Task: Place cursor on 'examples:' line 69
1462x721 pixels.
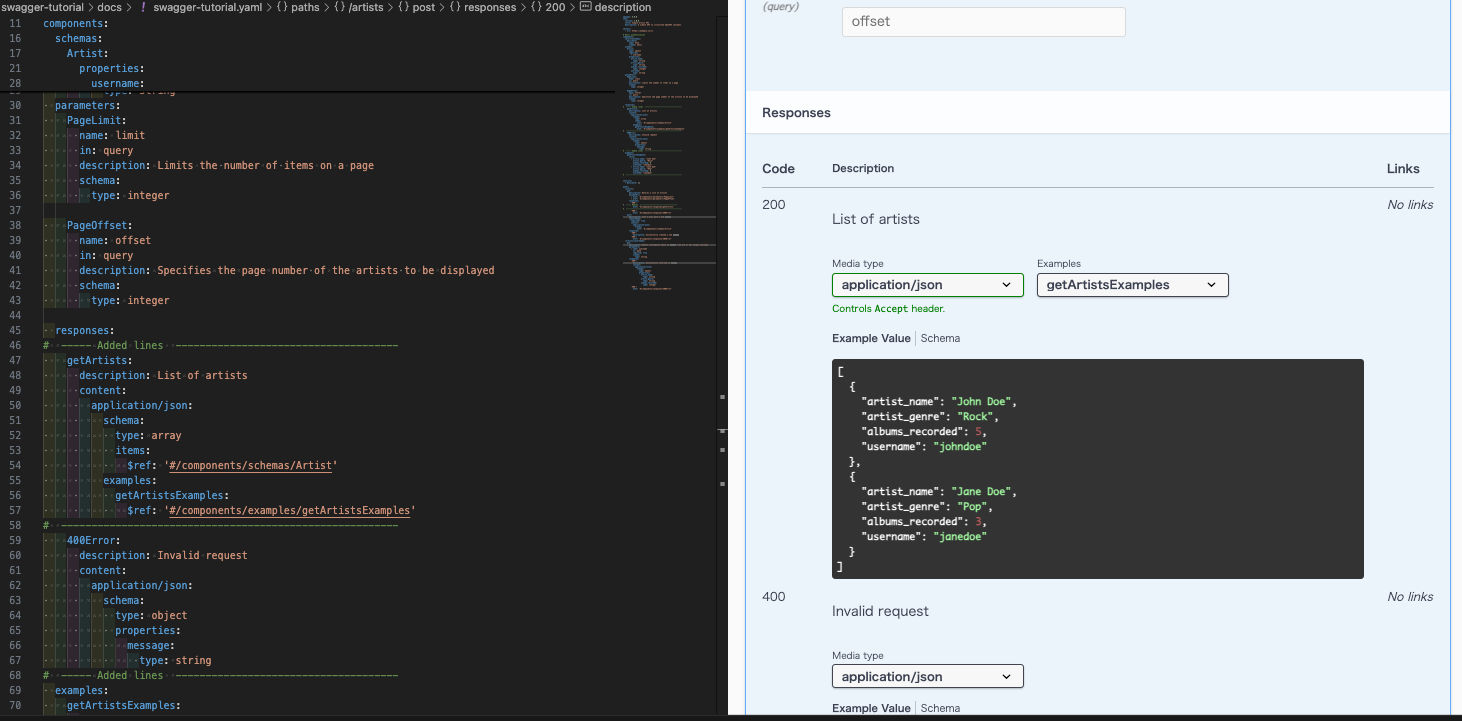Action: pyautogui.click(x=81, y=690)
